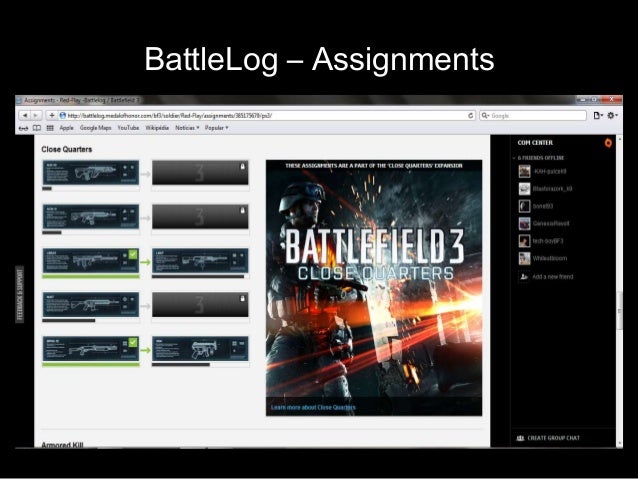Open the gear settings dropdown
Screen dimensions: 638x479
point(612,116)
